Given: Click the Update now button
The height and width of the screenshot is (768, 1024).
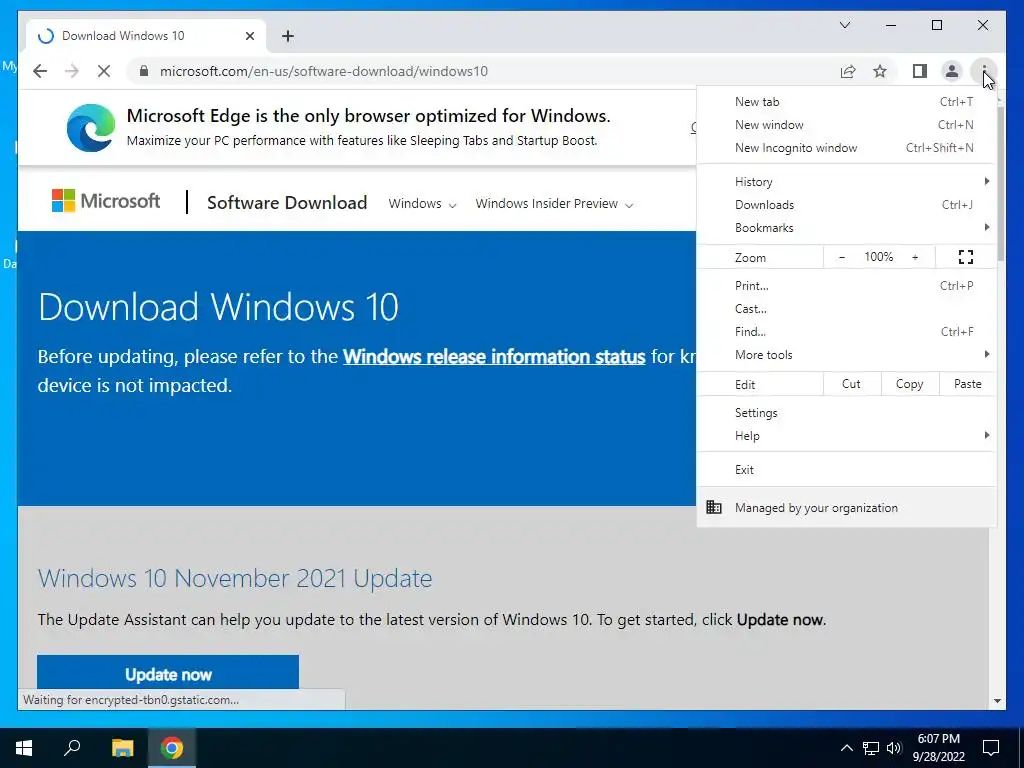Looking at the screenshot, I should 168,672.
